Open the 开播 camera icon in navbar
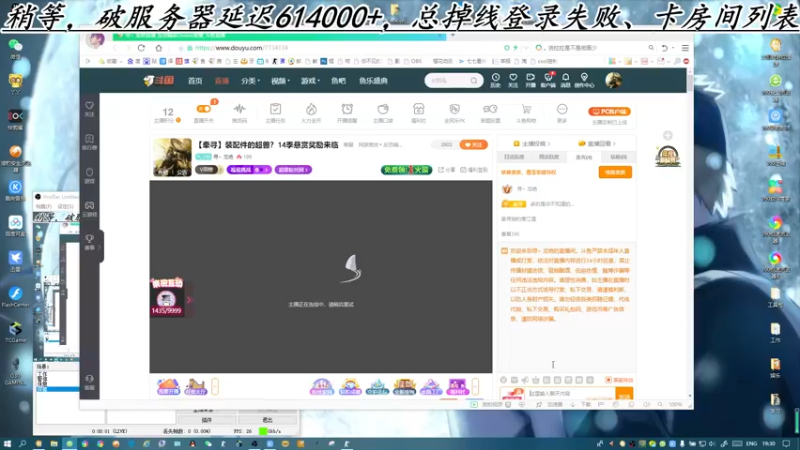The width and height of the screenshot is (800, 450). point(531,80)
